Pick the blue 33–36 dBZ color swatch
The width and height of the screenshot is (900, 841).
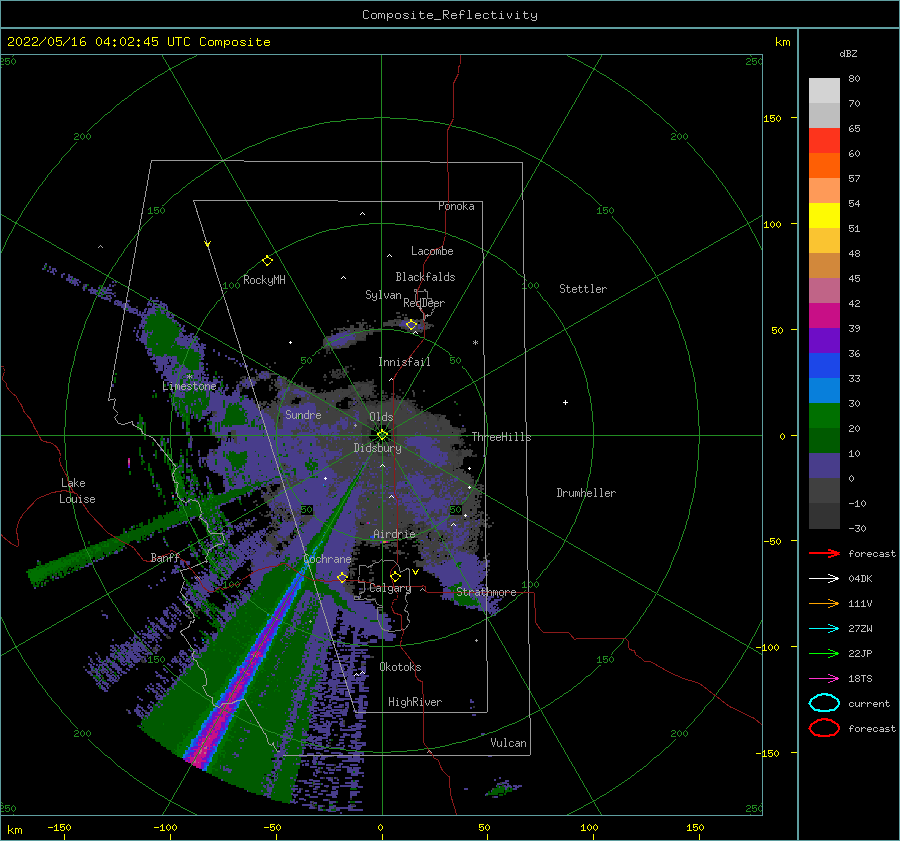click(x=824, y=366)
